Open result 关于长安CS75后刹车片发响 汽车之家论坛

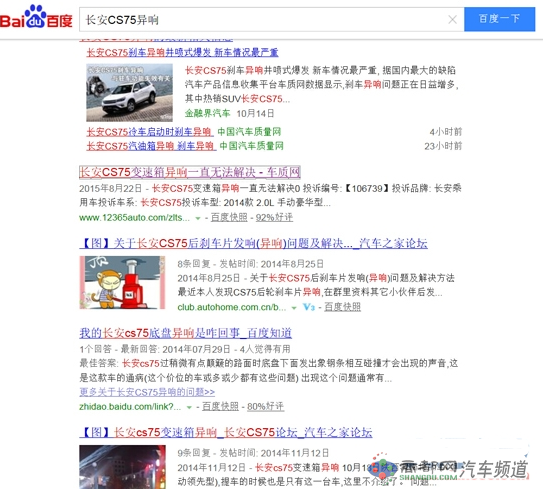coord(254,243)
